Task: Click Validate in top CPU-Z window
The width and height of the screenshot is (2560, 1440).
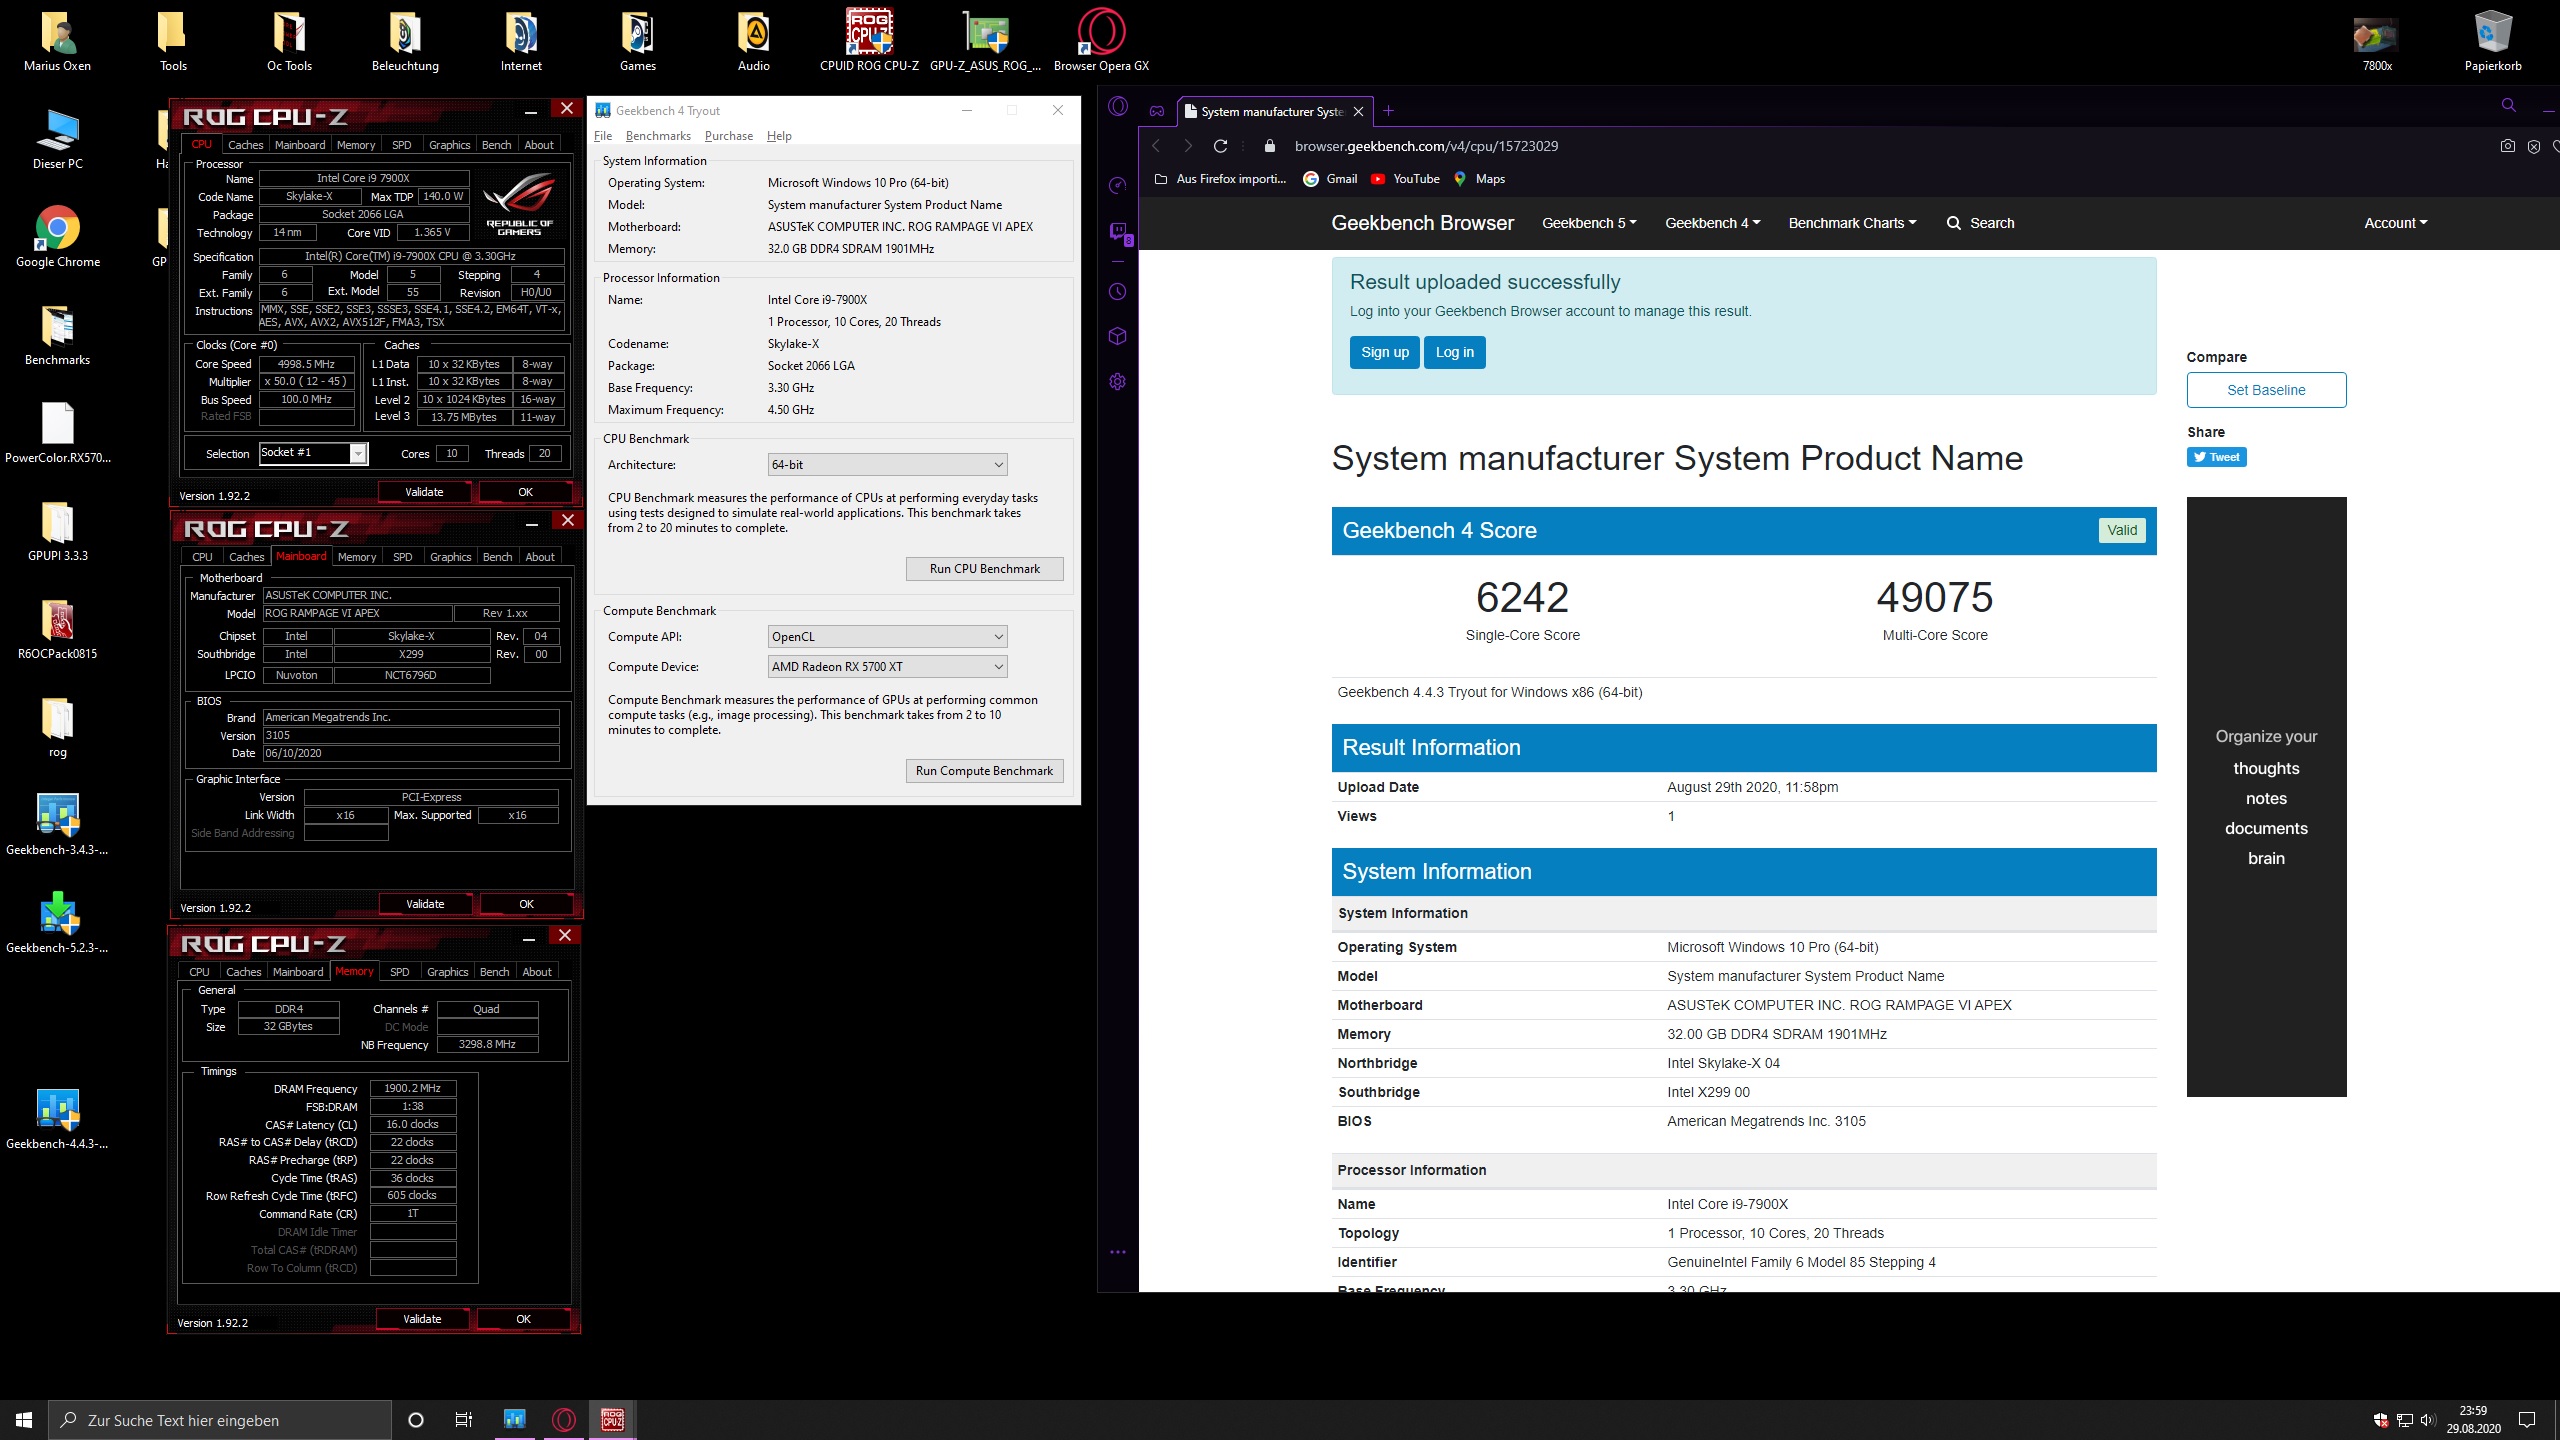Action: (424, 492)
